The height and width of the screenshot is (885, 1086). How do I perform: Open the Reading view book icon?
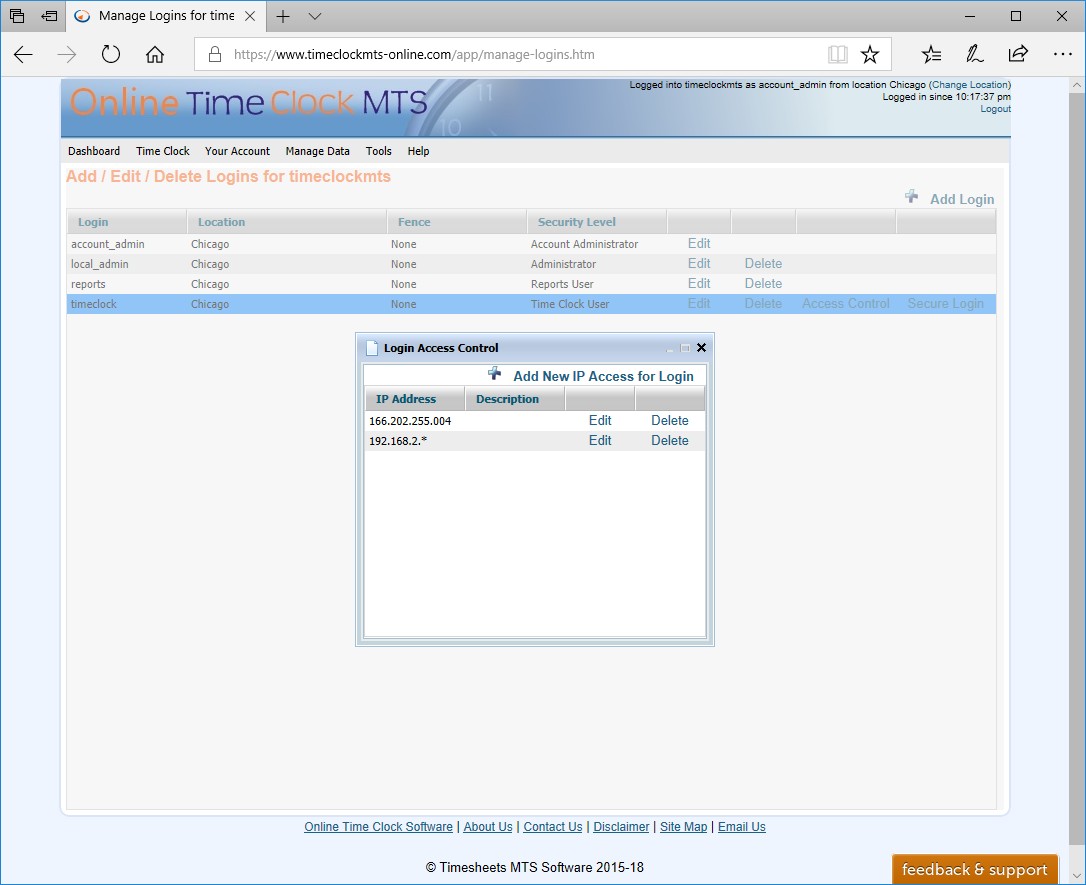[837, 55]
